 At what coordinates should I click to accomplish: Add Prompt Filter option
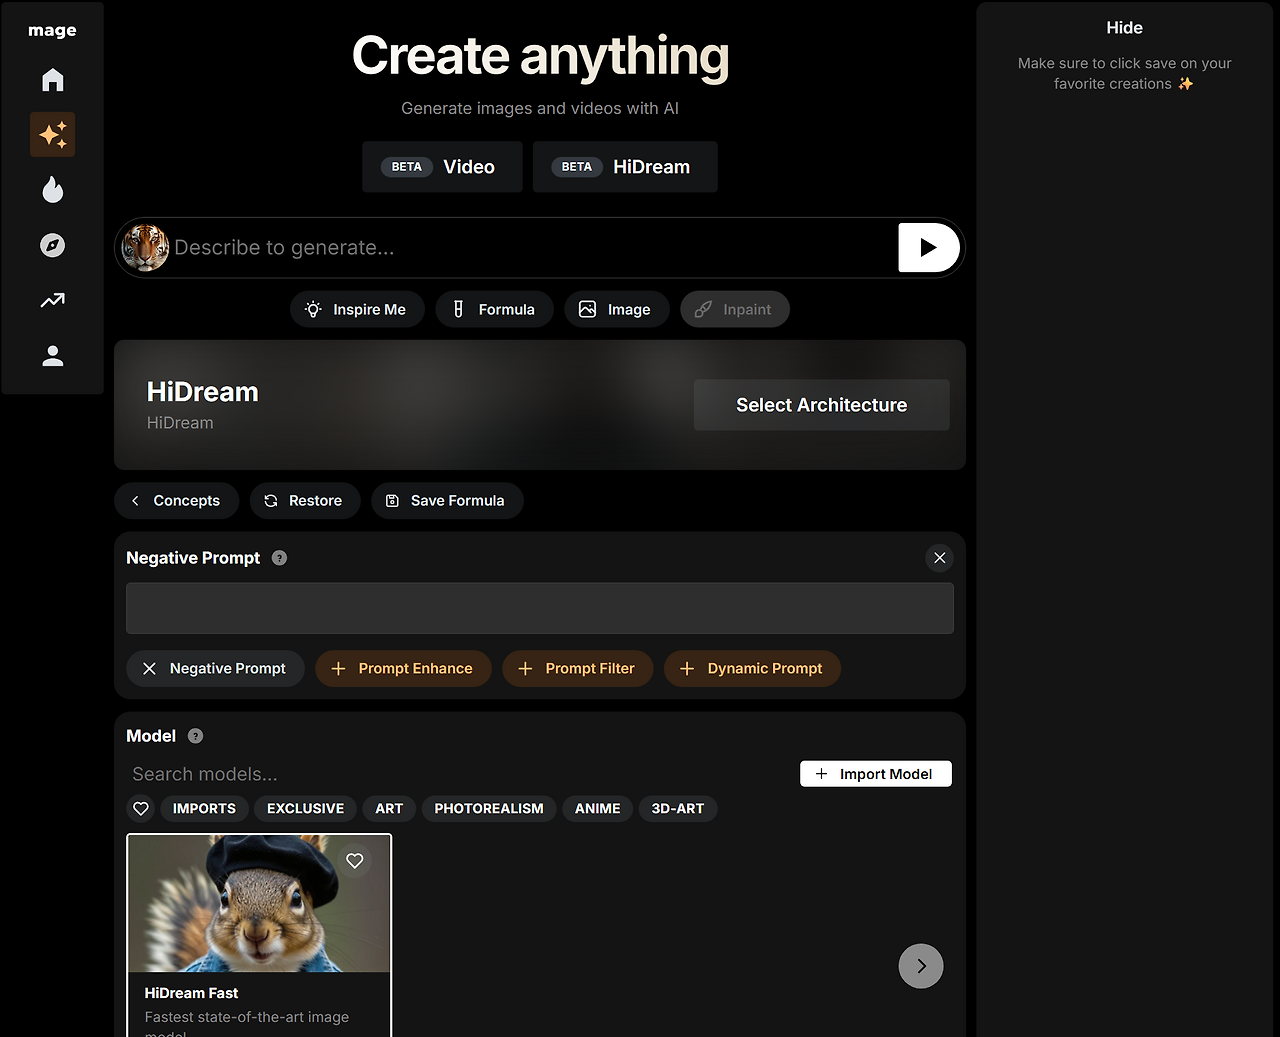577,669
